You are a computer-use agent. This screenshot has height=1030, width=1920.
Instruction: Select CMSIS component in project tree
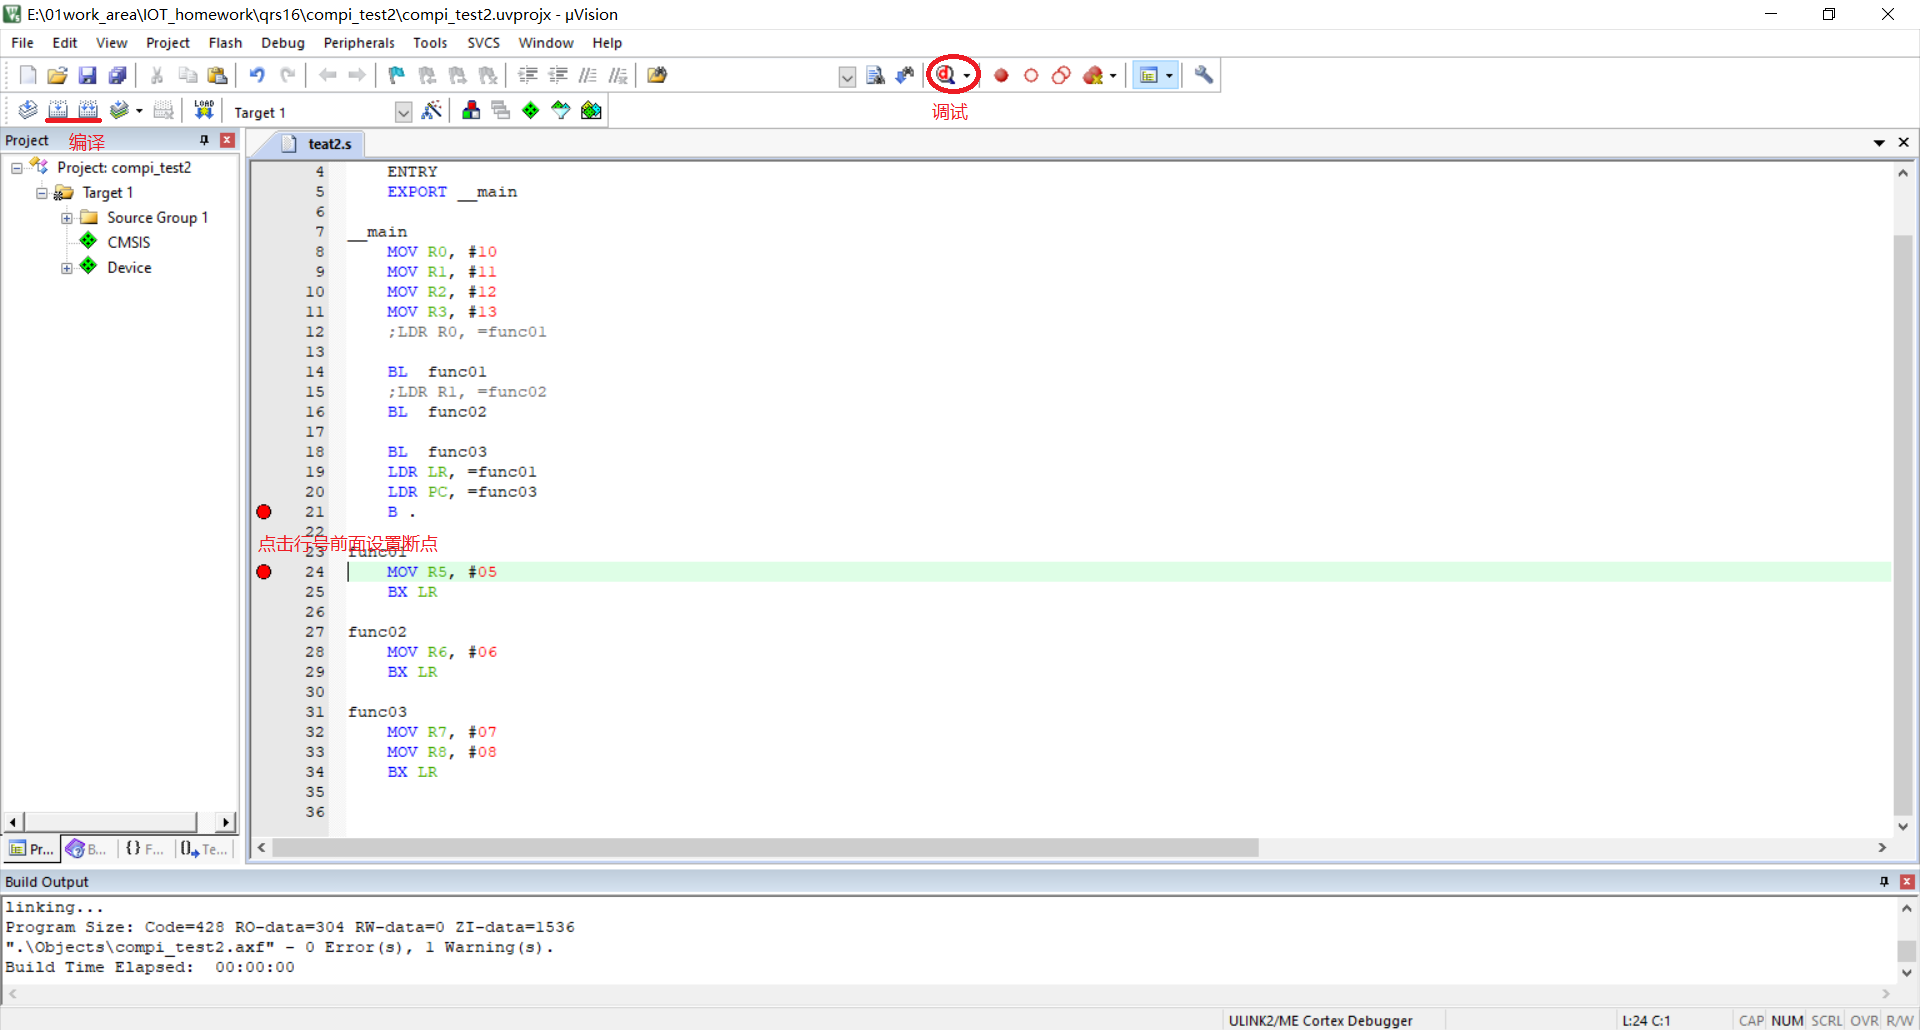point(128,243)
